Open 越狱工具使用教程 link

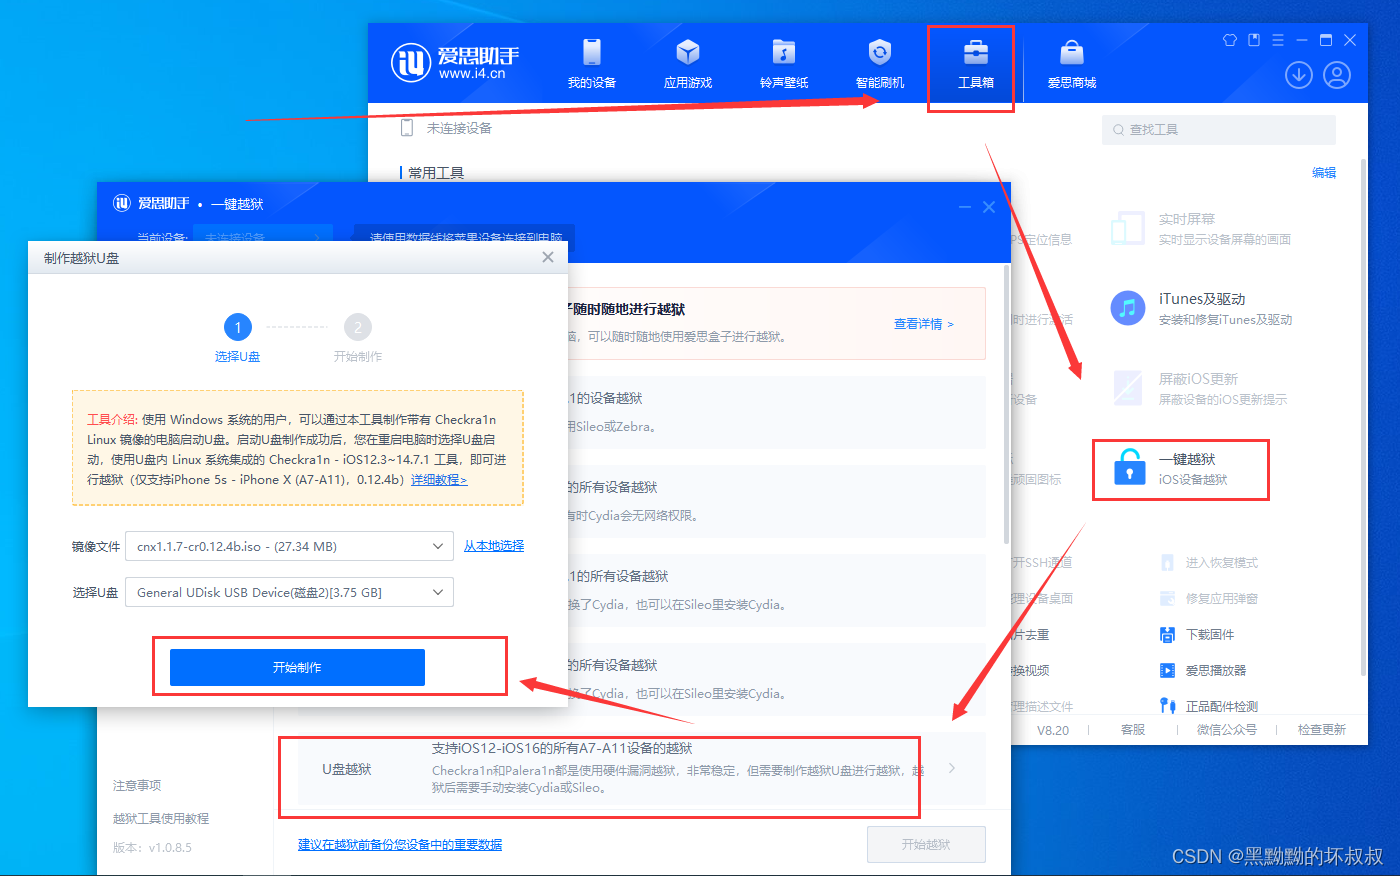point(161,819)
